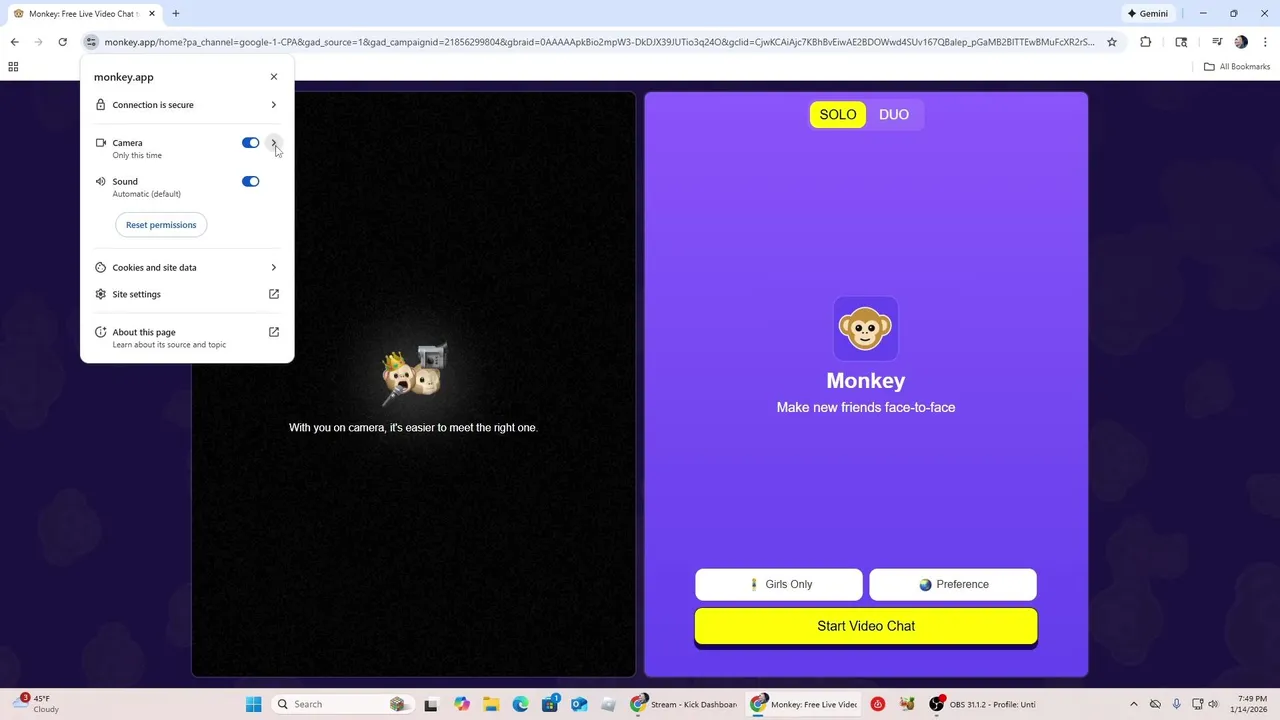Show hidden system tray icons
Image resolution: width=1280 pixels, height=720 pixels.
tap(1133, 704)
